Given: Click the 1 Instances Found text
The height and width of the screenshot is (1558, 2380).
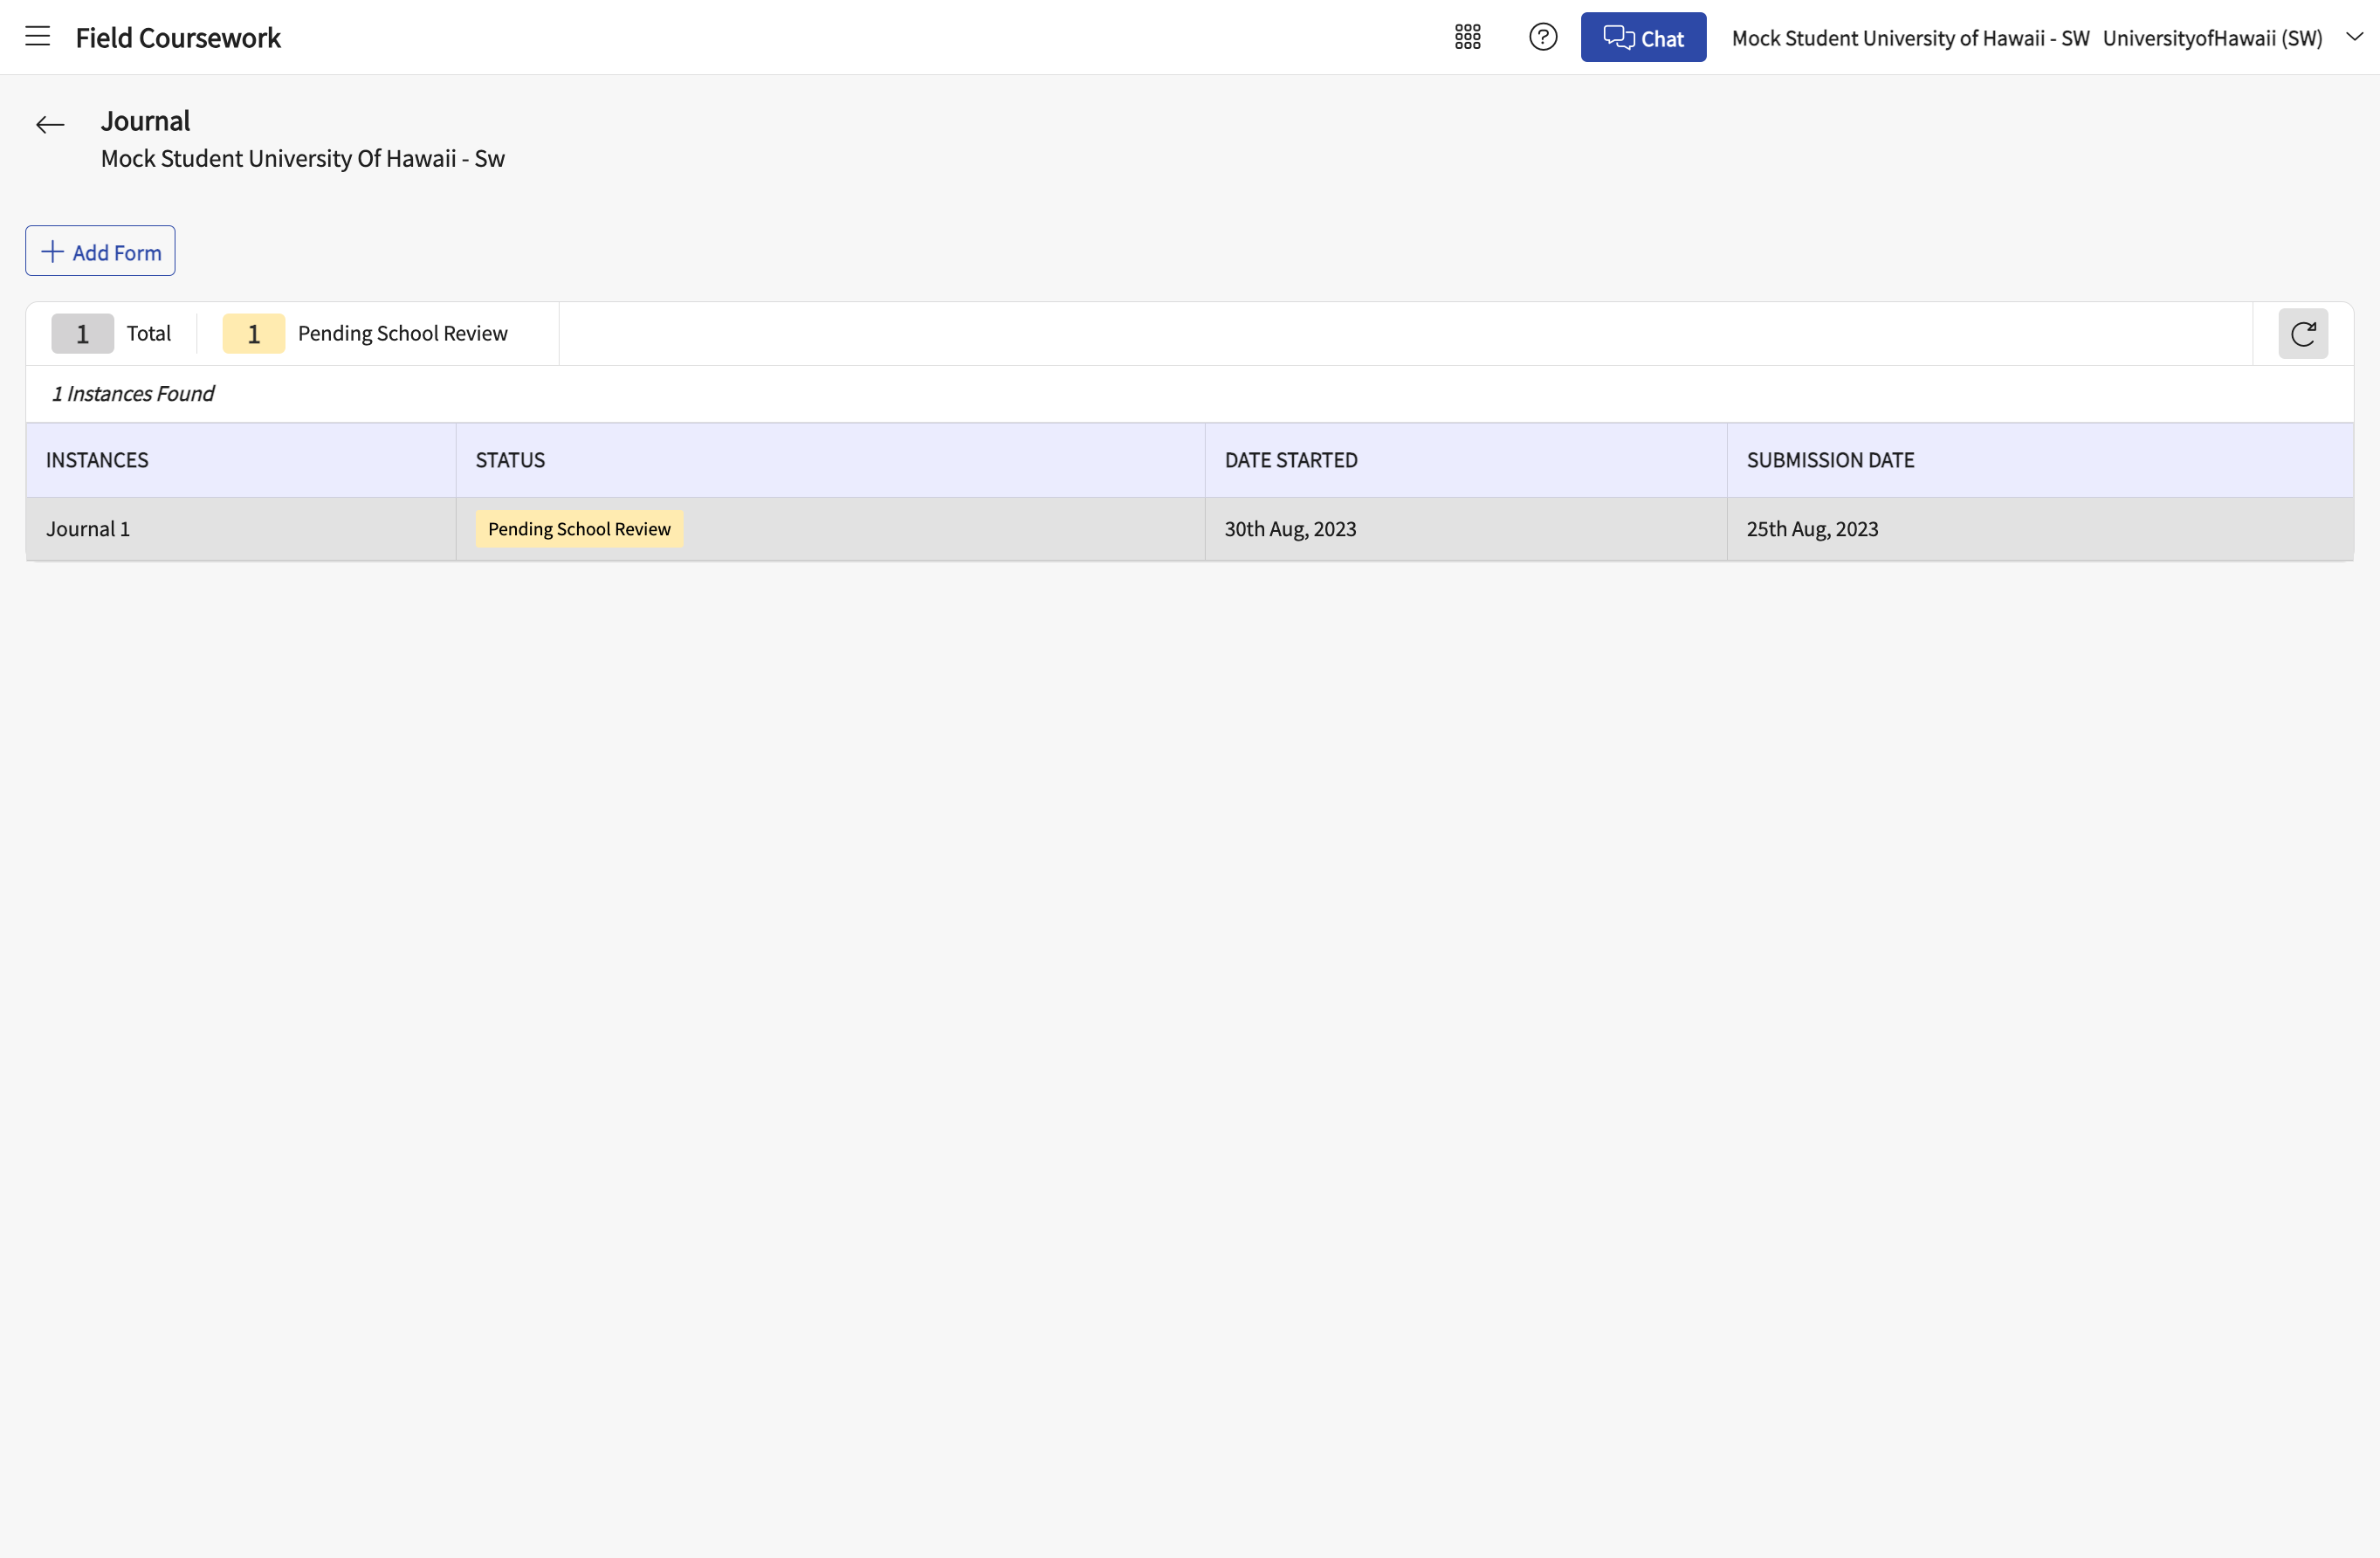Looking at the screenshot, I should pyautogui.click(x=133, y=394).
